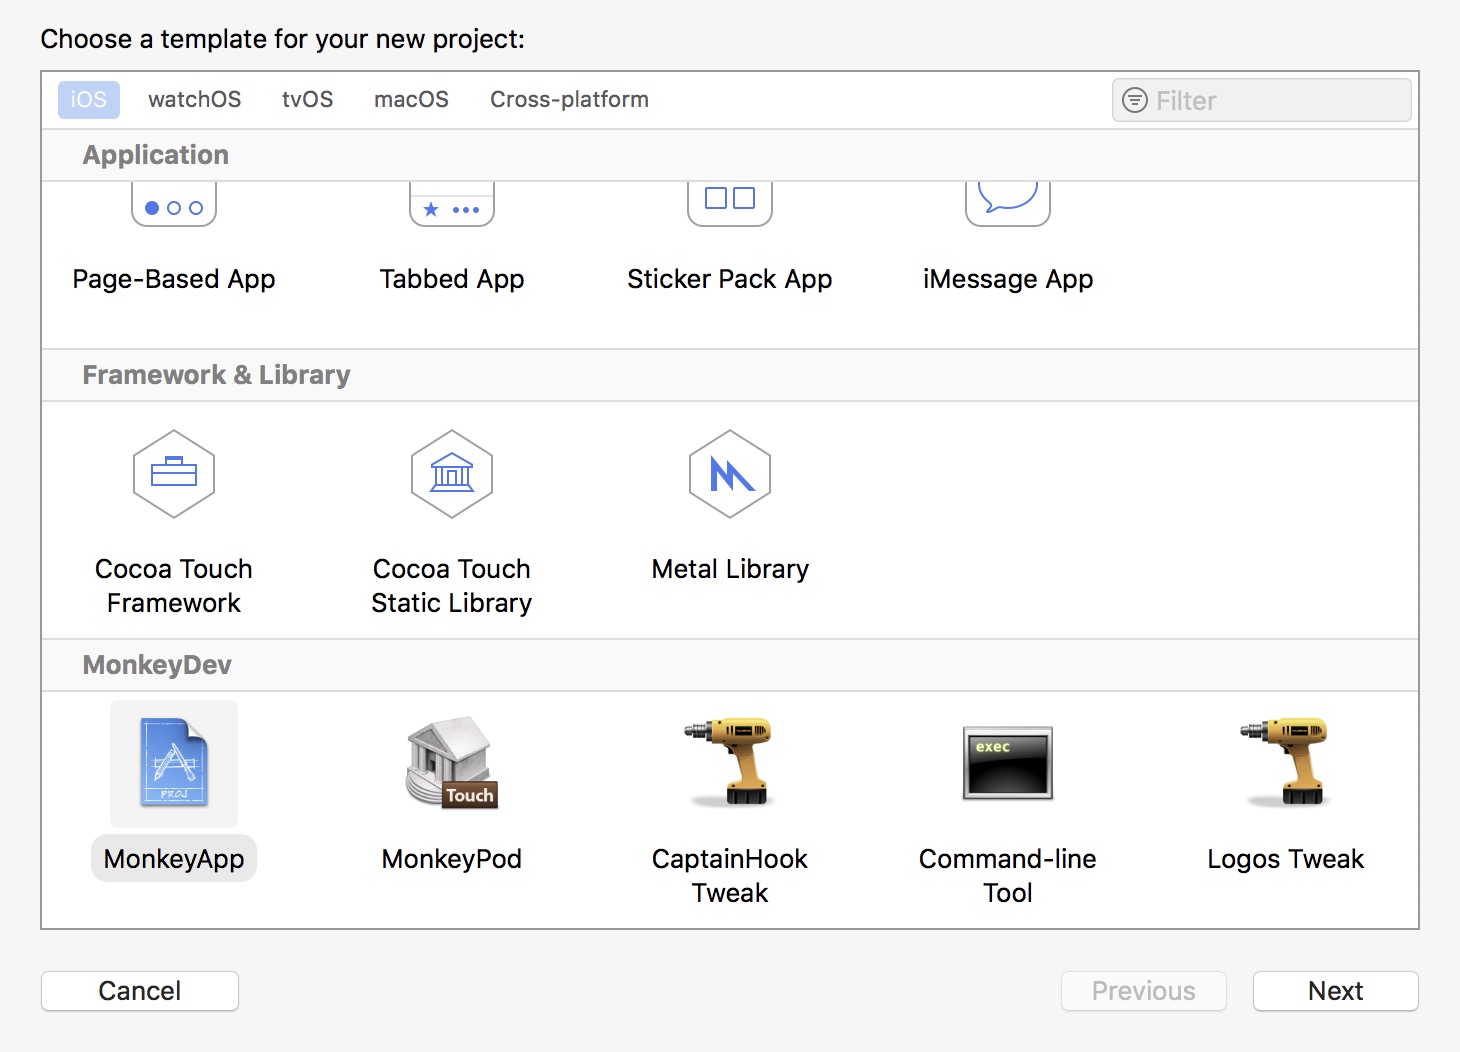
Task: Click the Next button
Action: 1336,991
